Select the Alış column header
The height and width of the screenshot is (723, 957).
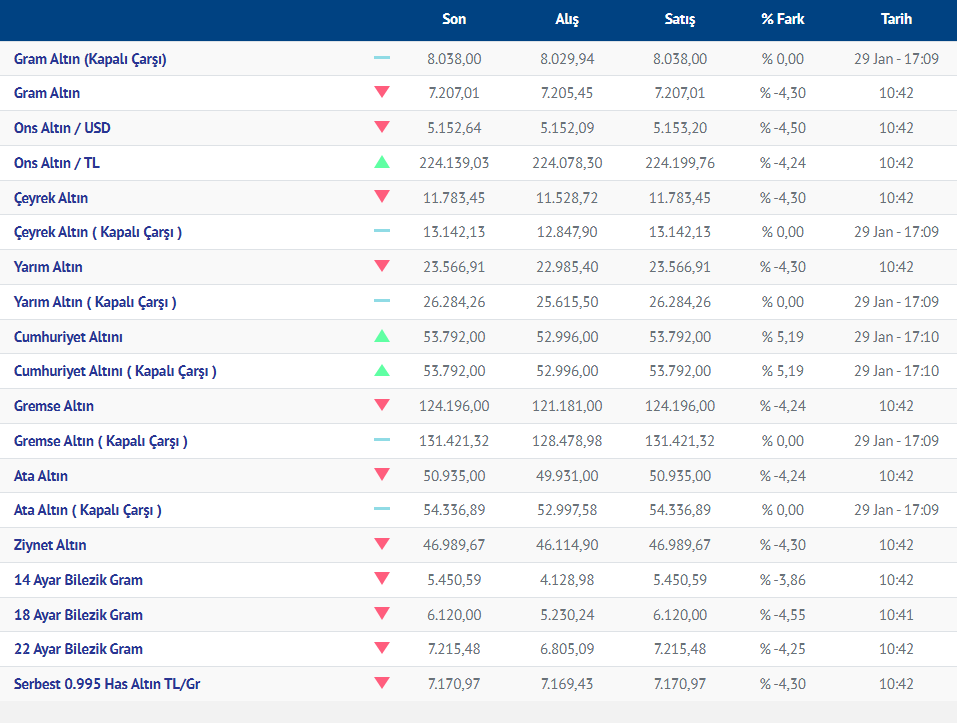point(567,19)
